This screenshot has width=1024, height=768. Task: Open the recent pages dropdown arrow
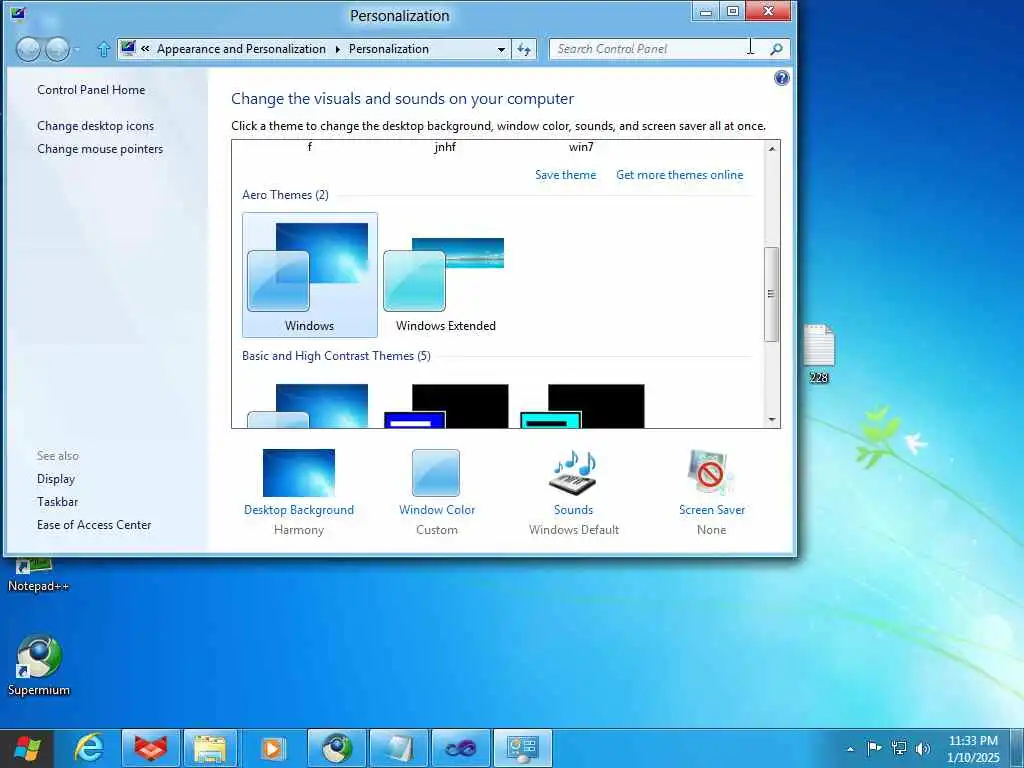[x=77, y=50]
